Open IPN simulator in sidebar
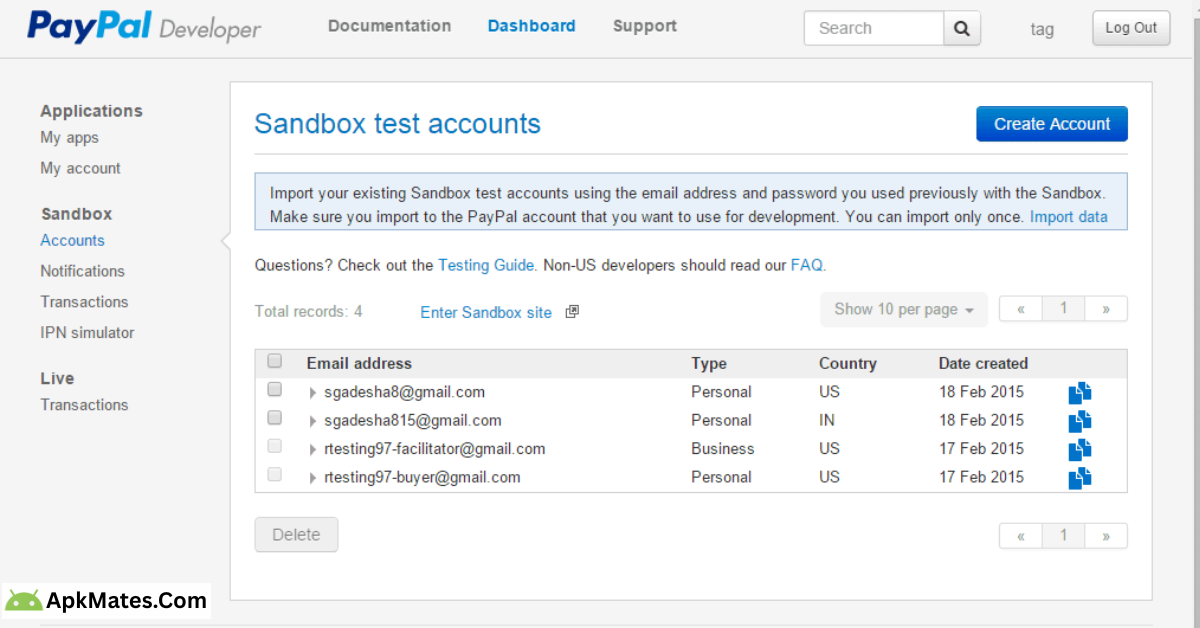The image size is (1200, 628). (87, 332)
